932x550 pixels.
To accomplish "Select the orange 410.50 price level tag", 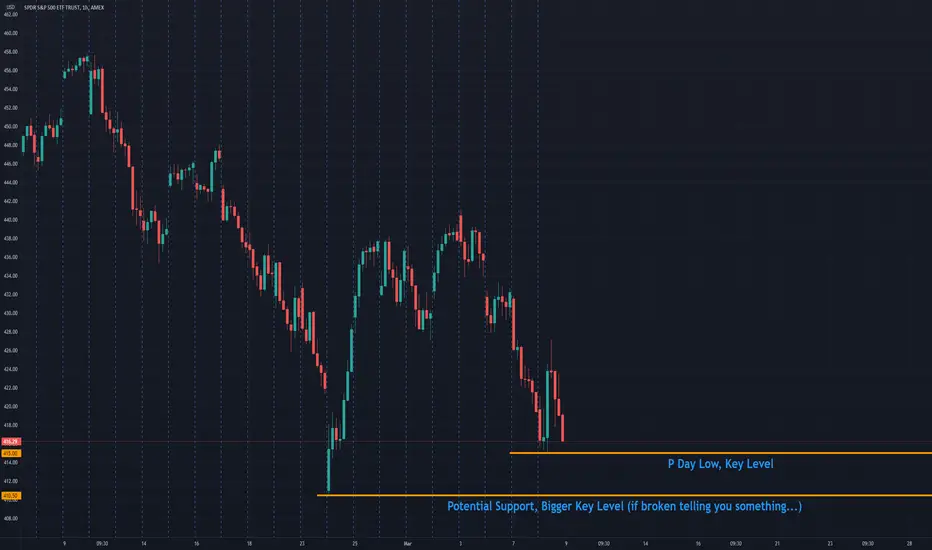I will [x=11, y=495].
